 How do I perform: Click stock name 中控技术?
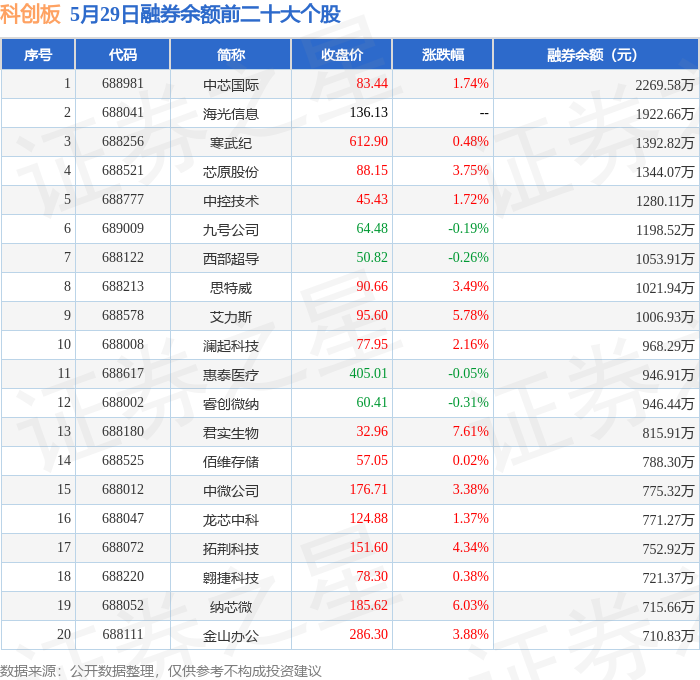pyautogui.click(x=231, y=201)
